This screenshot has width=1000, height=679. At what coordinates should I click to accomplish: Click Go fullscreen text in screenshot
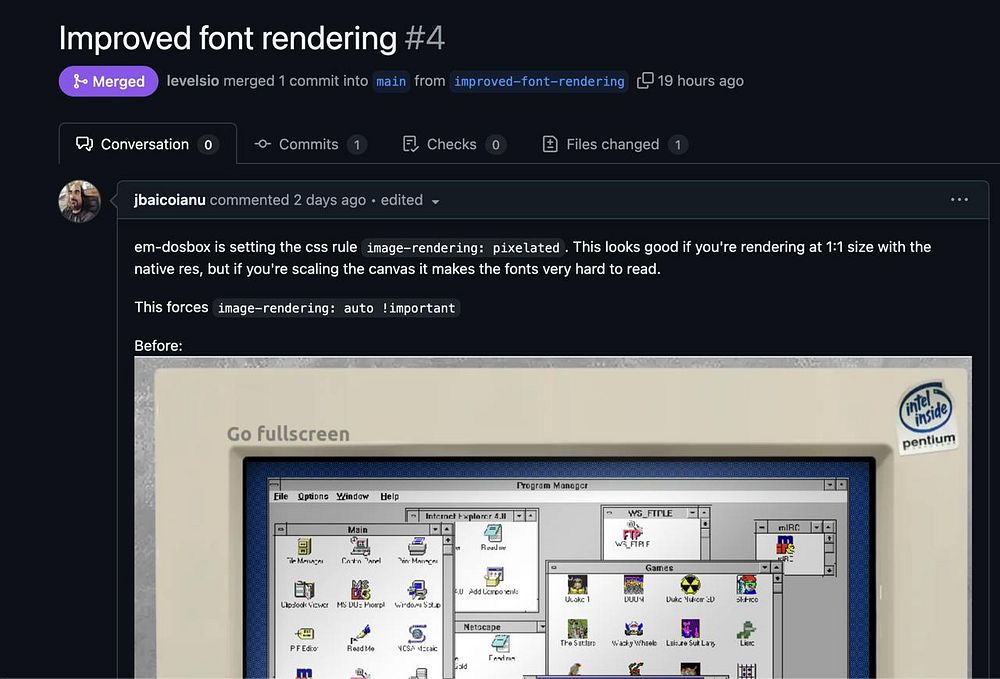[288, 434]
